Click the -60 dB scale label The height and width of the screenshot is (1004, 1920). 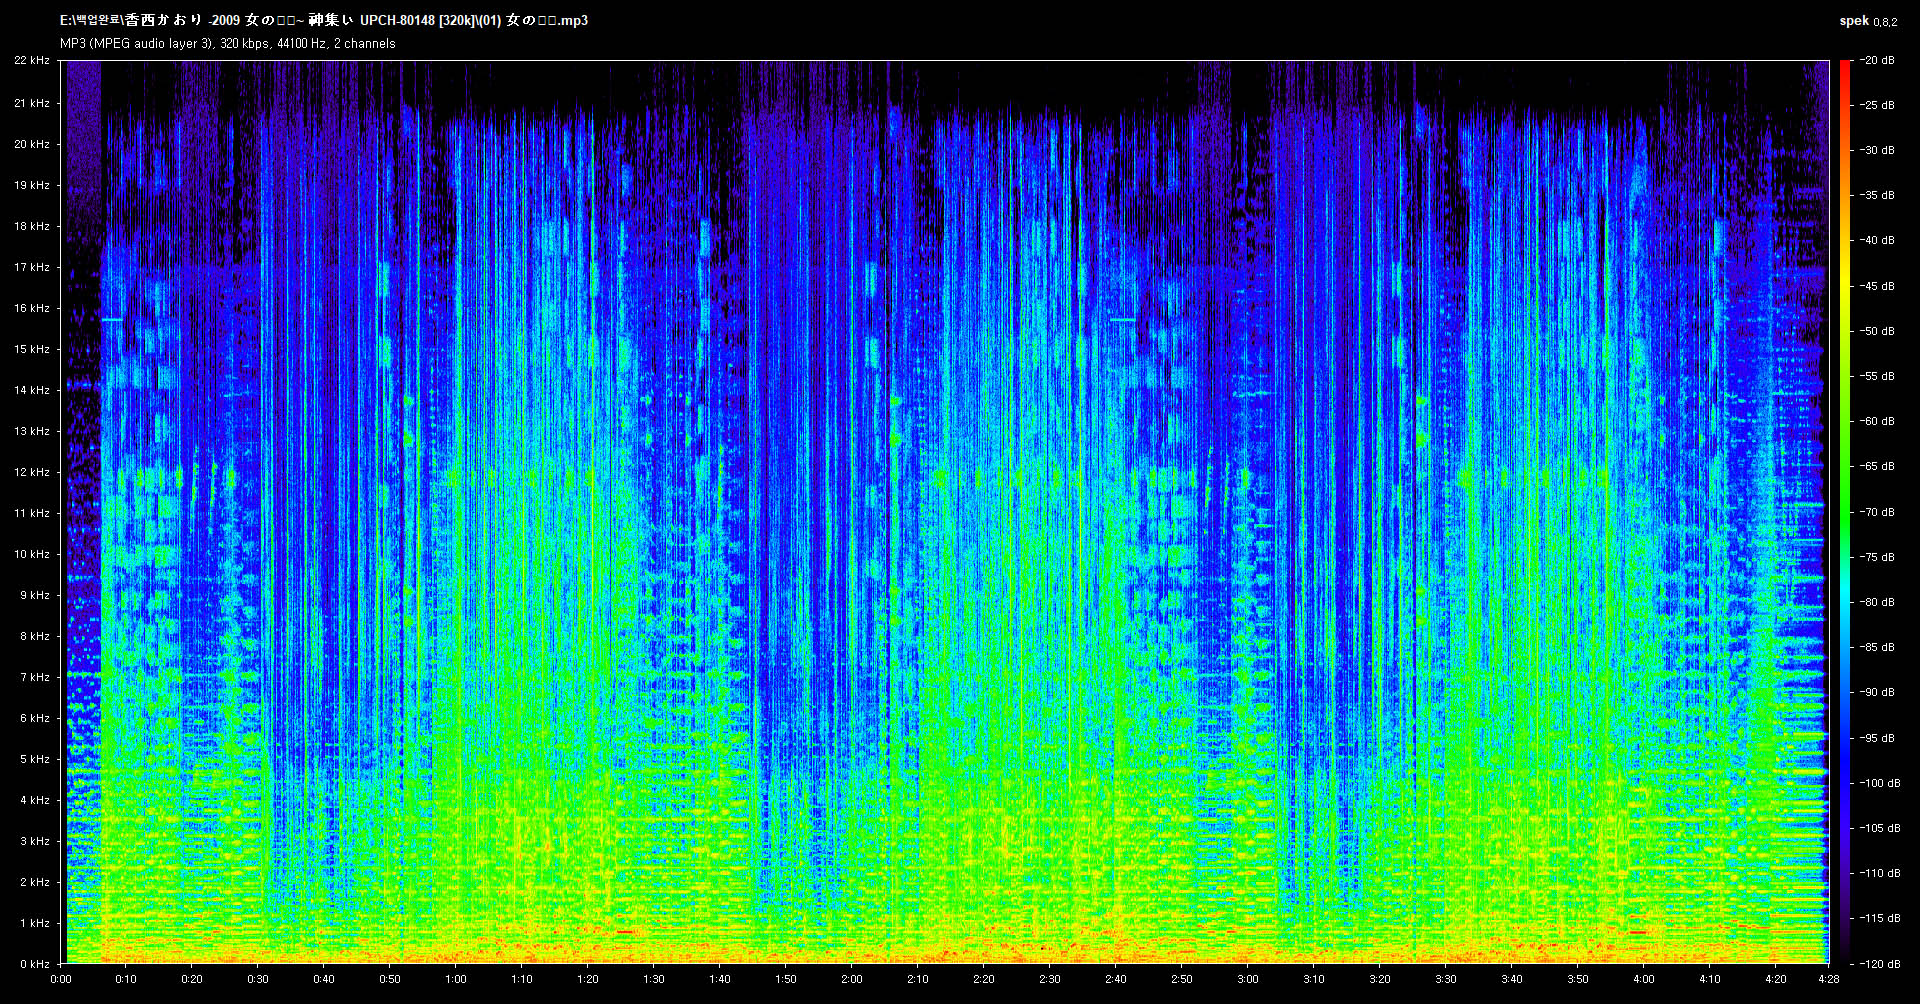[1877, 421]
